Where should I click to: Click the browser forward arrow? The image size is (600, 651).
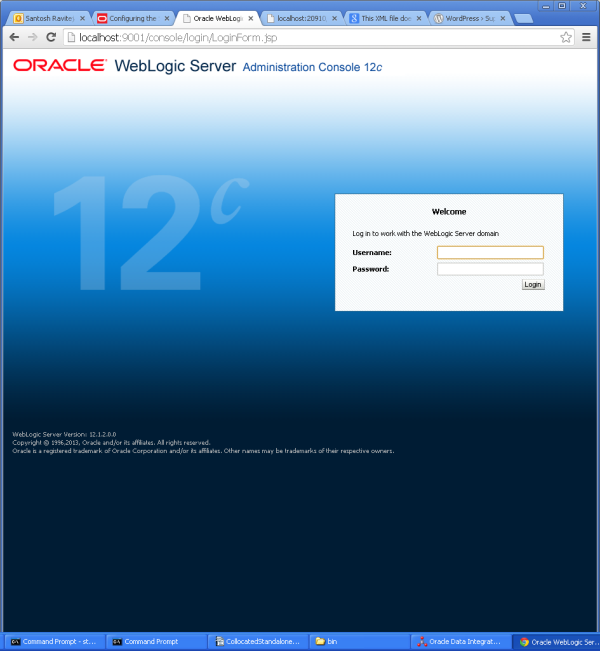[x=32, y=37]
